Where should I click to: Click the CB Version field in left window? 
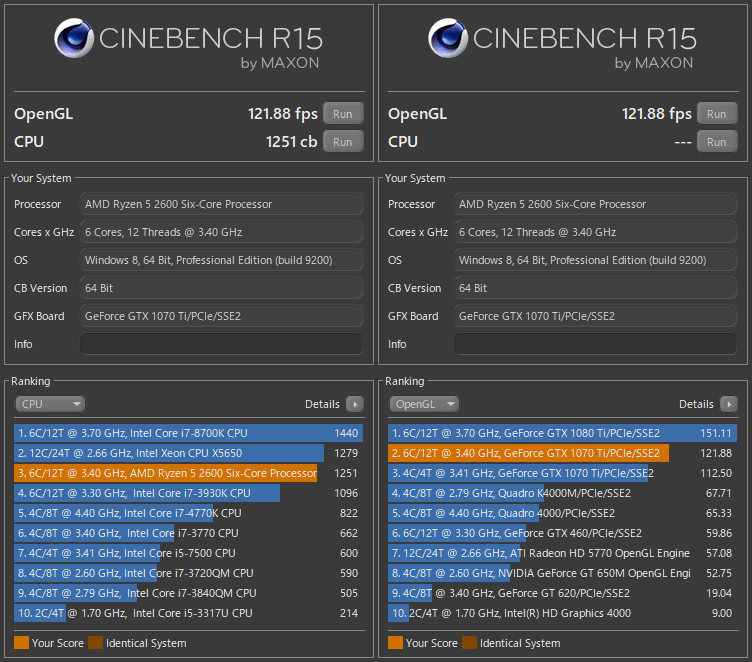pos(221,288)
